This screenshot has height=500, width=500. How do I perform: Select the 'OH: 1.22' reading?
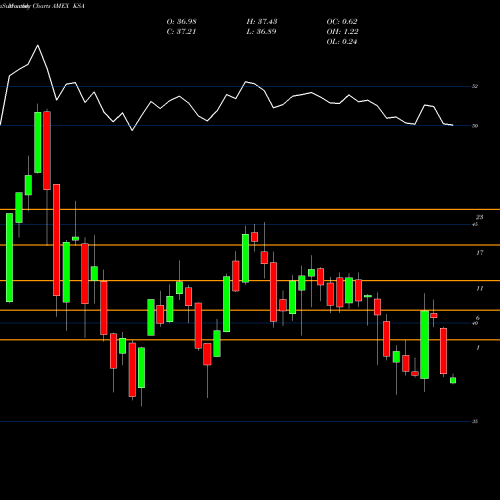pyautogui.click(x=342, y=32)
